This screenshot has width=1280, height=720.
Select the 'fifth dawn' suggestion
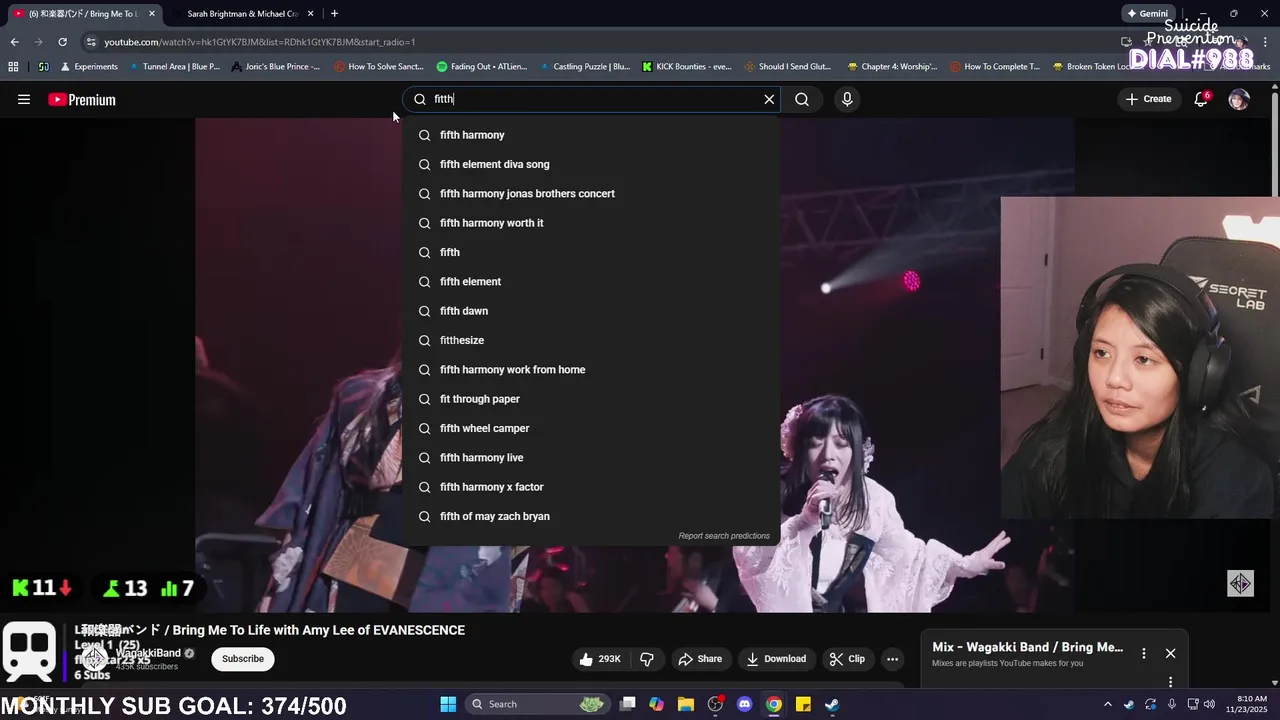(591, 311)
